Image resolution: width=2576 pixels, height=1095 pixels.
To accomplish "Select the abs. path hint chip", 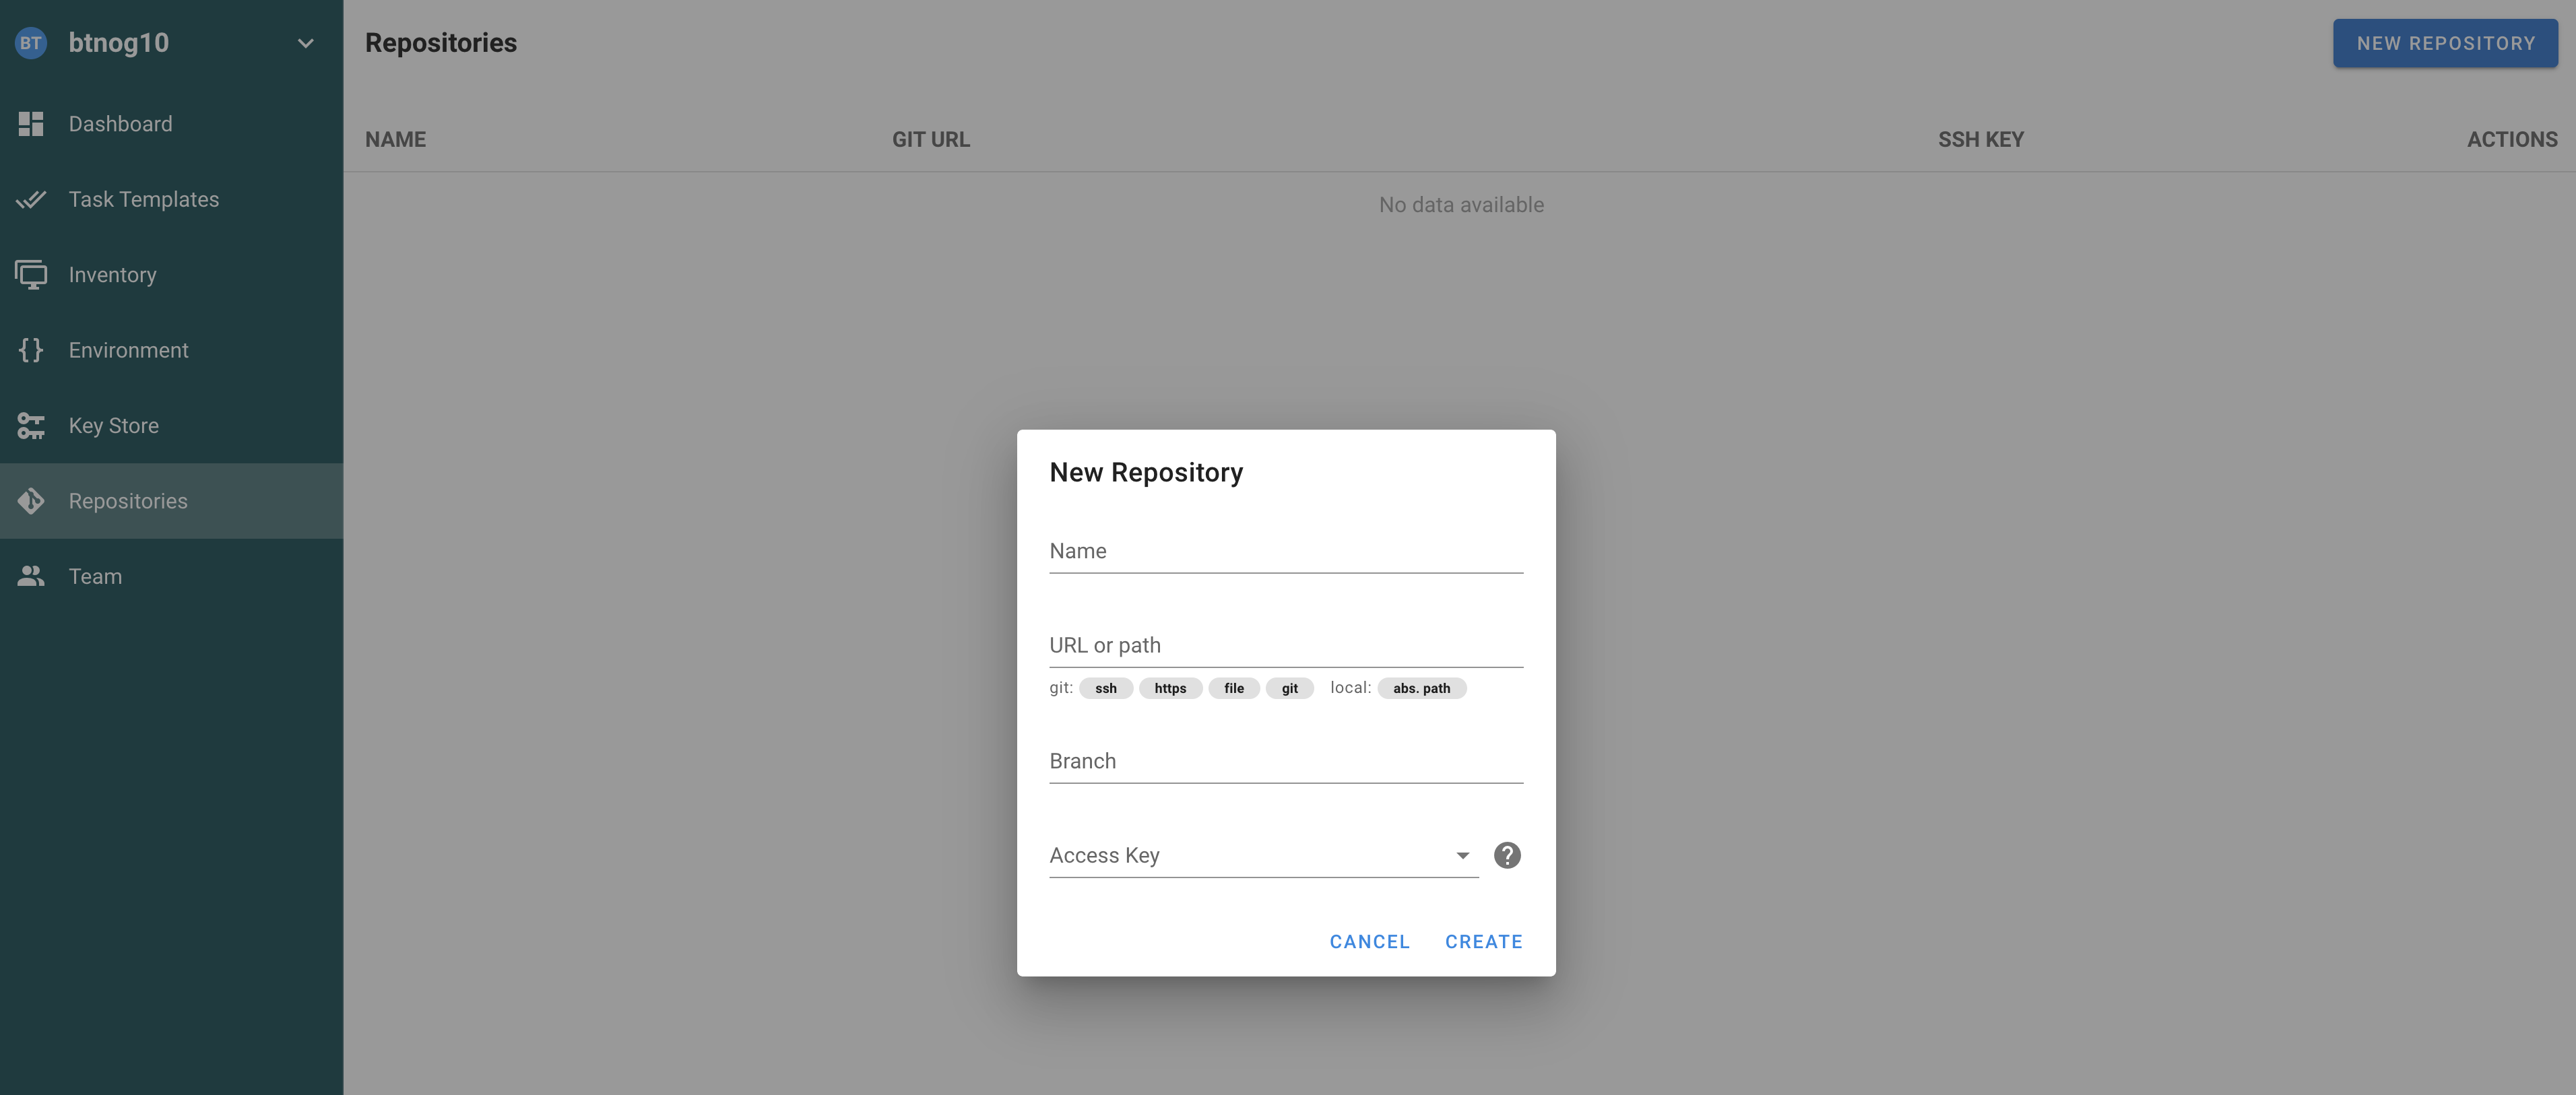I will 1421,688.
